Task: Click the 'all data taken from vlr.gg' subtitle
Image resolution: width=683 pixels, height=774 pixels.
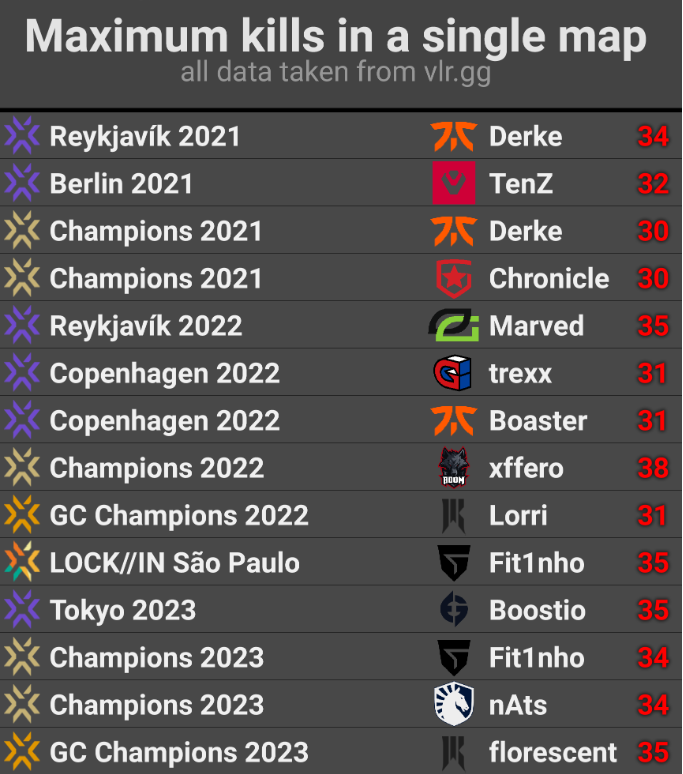Action: pos(336,72)
